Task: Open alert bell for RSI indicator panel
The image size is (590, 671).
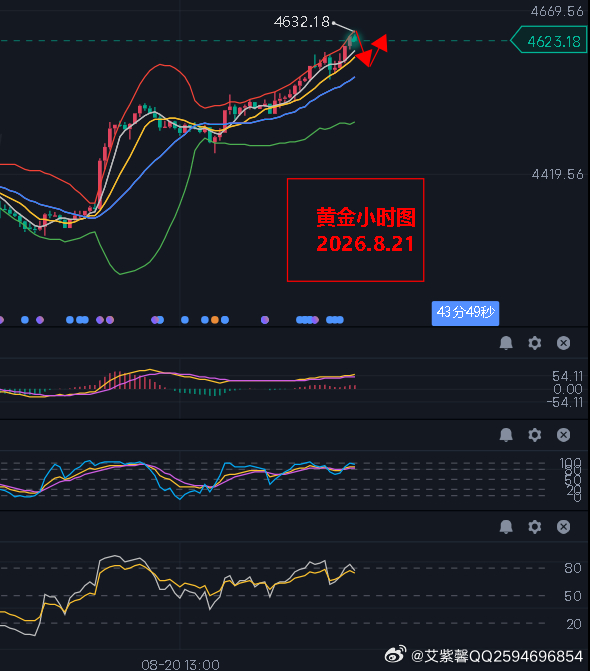Action: pyautogui.click(x=506, y=527)
